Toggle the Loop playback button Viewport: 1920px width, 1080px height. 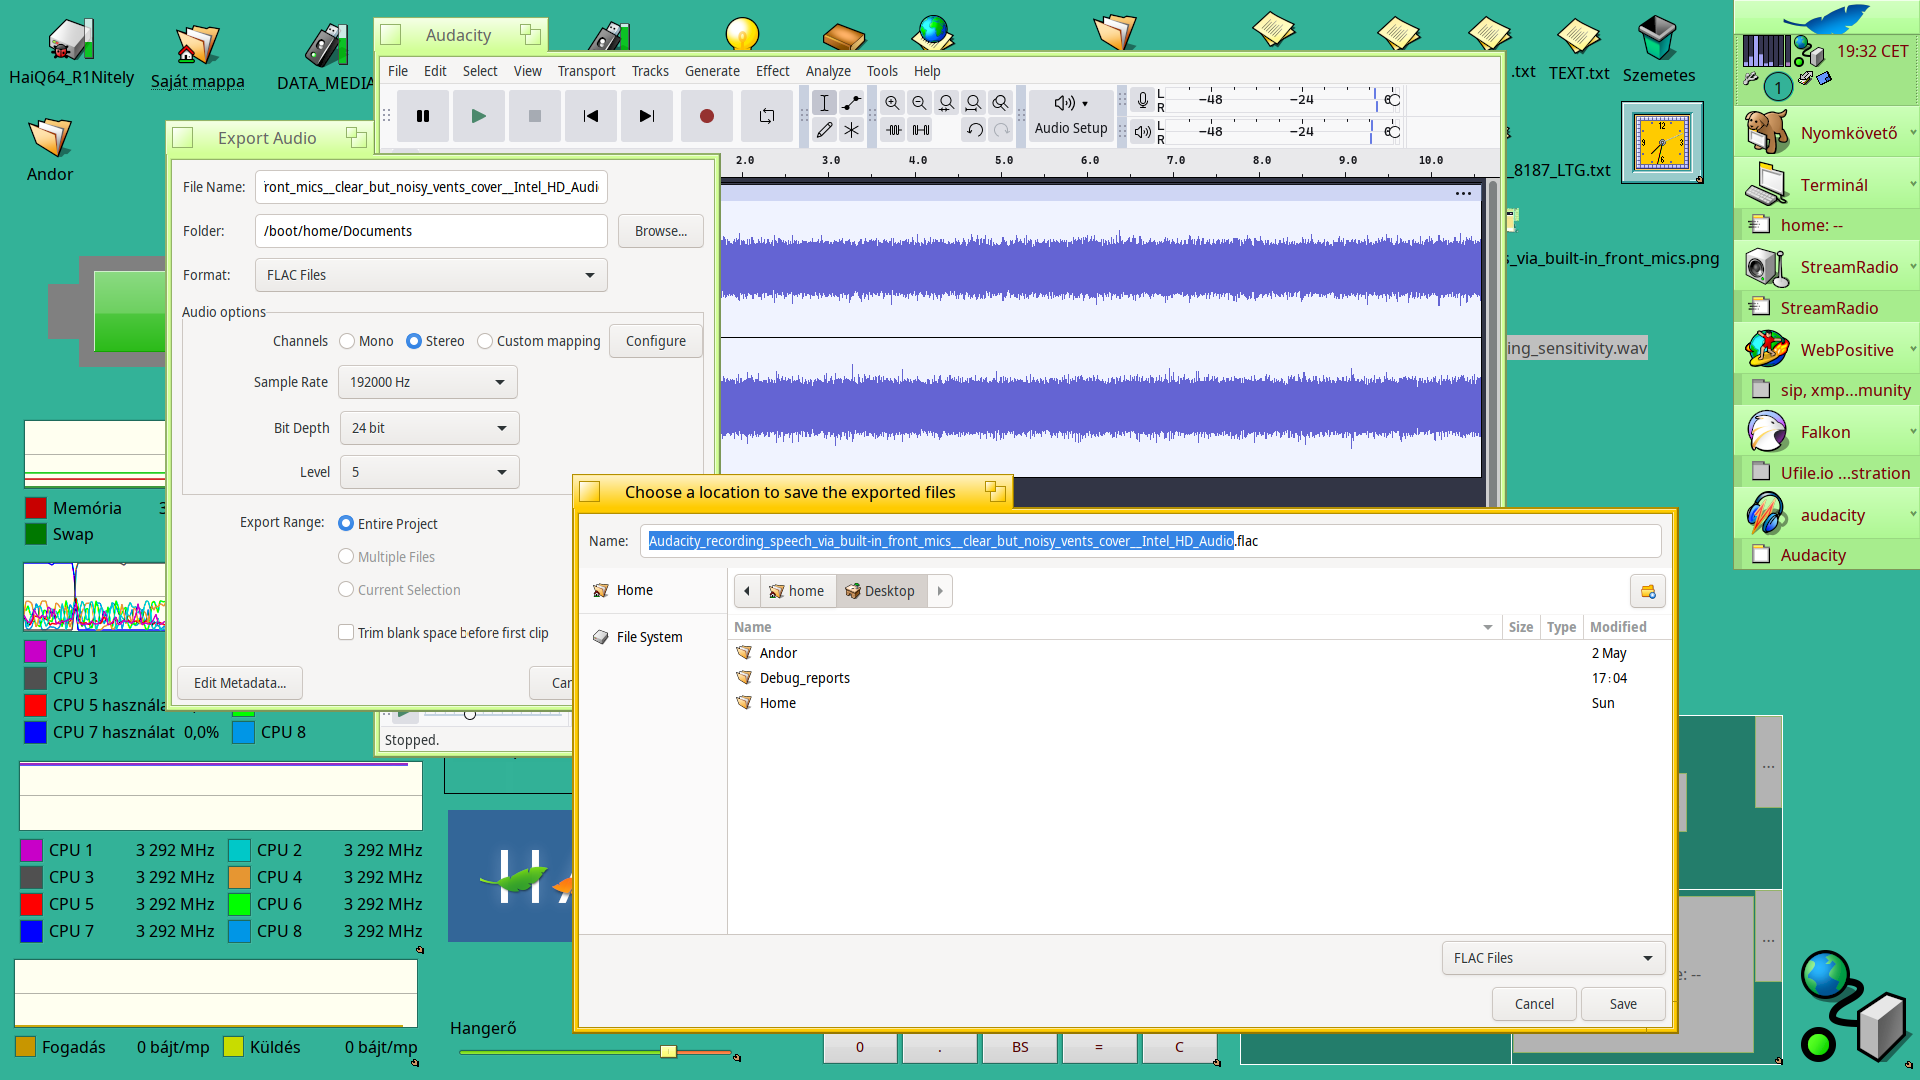pyautogui.click(x=766, y=116)
